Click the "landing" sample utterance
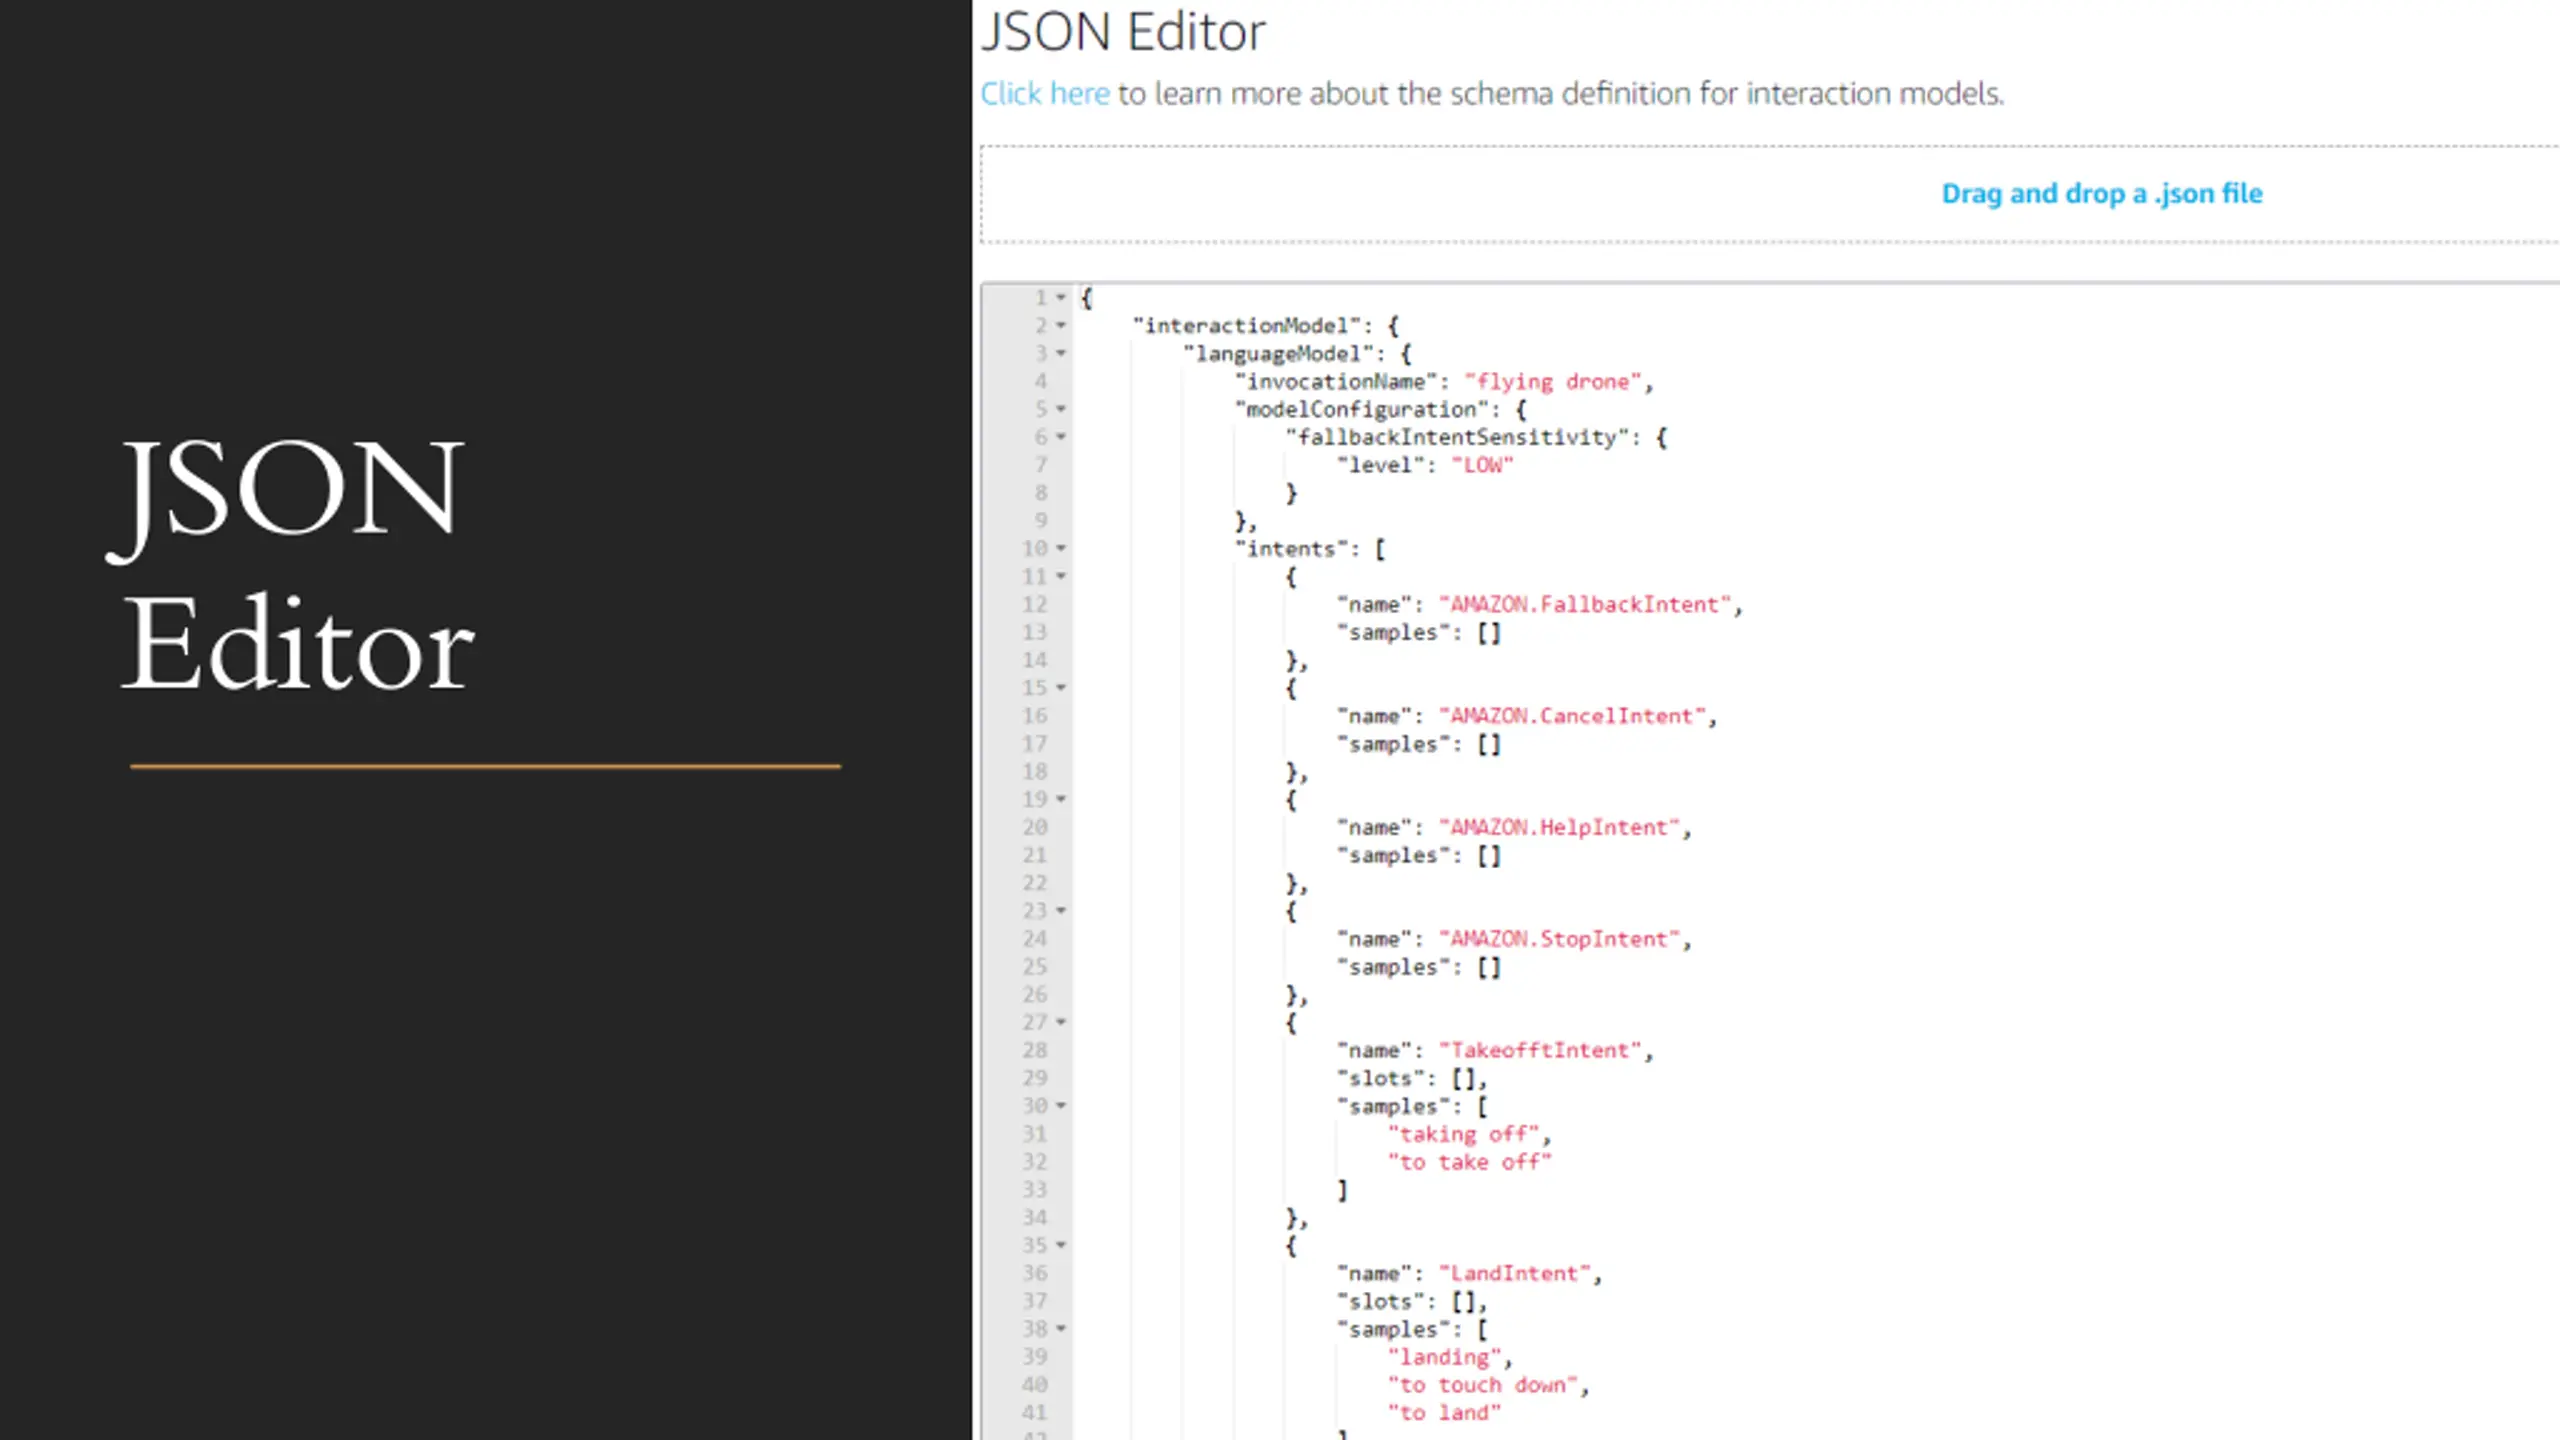 (x=1445, y=1357)
